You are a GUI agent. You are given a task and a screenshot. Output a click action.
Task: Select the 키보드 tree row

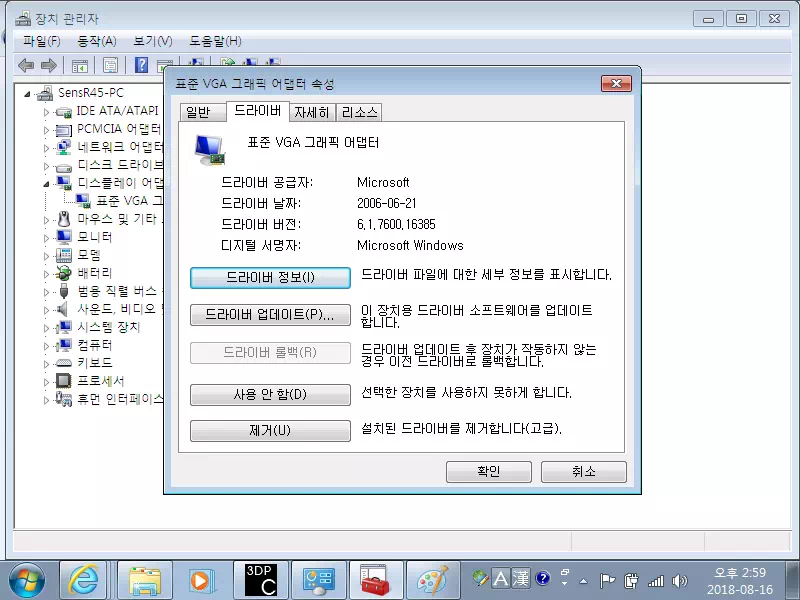94,363
